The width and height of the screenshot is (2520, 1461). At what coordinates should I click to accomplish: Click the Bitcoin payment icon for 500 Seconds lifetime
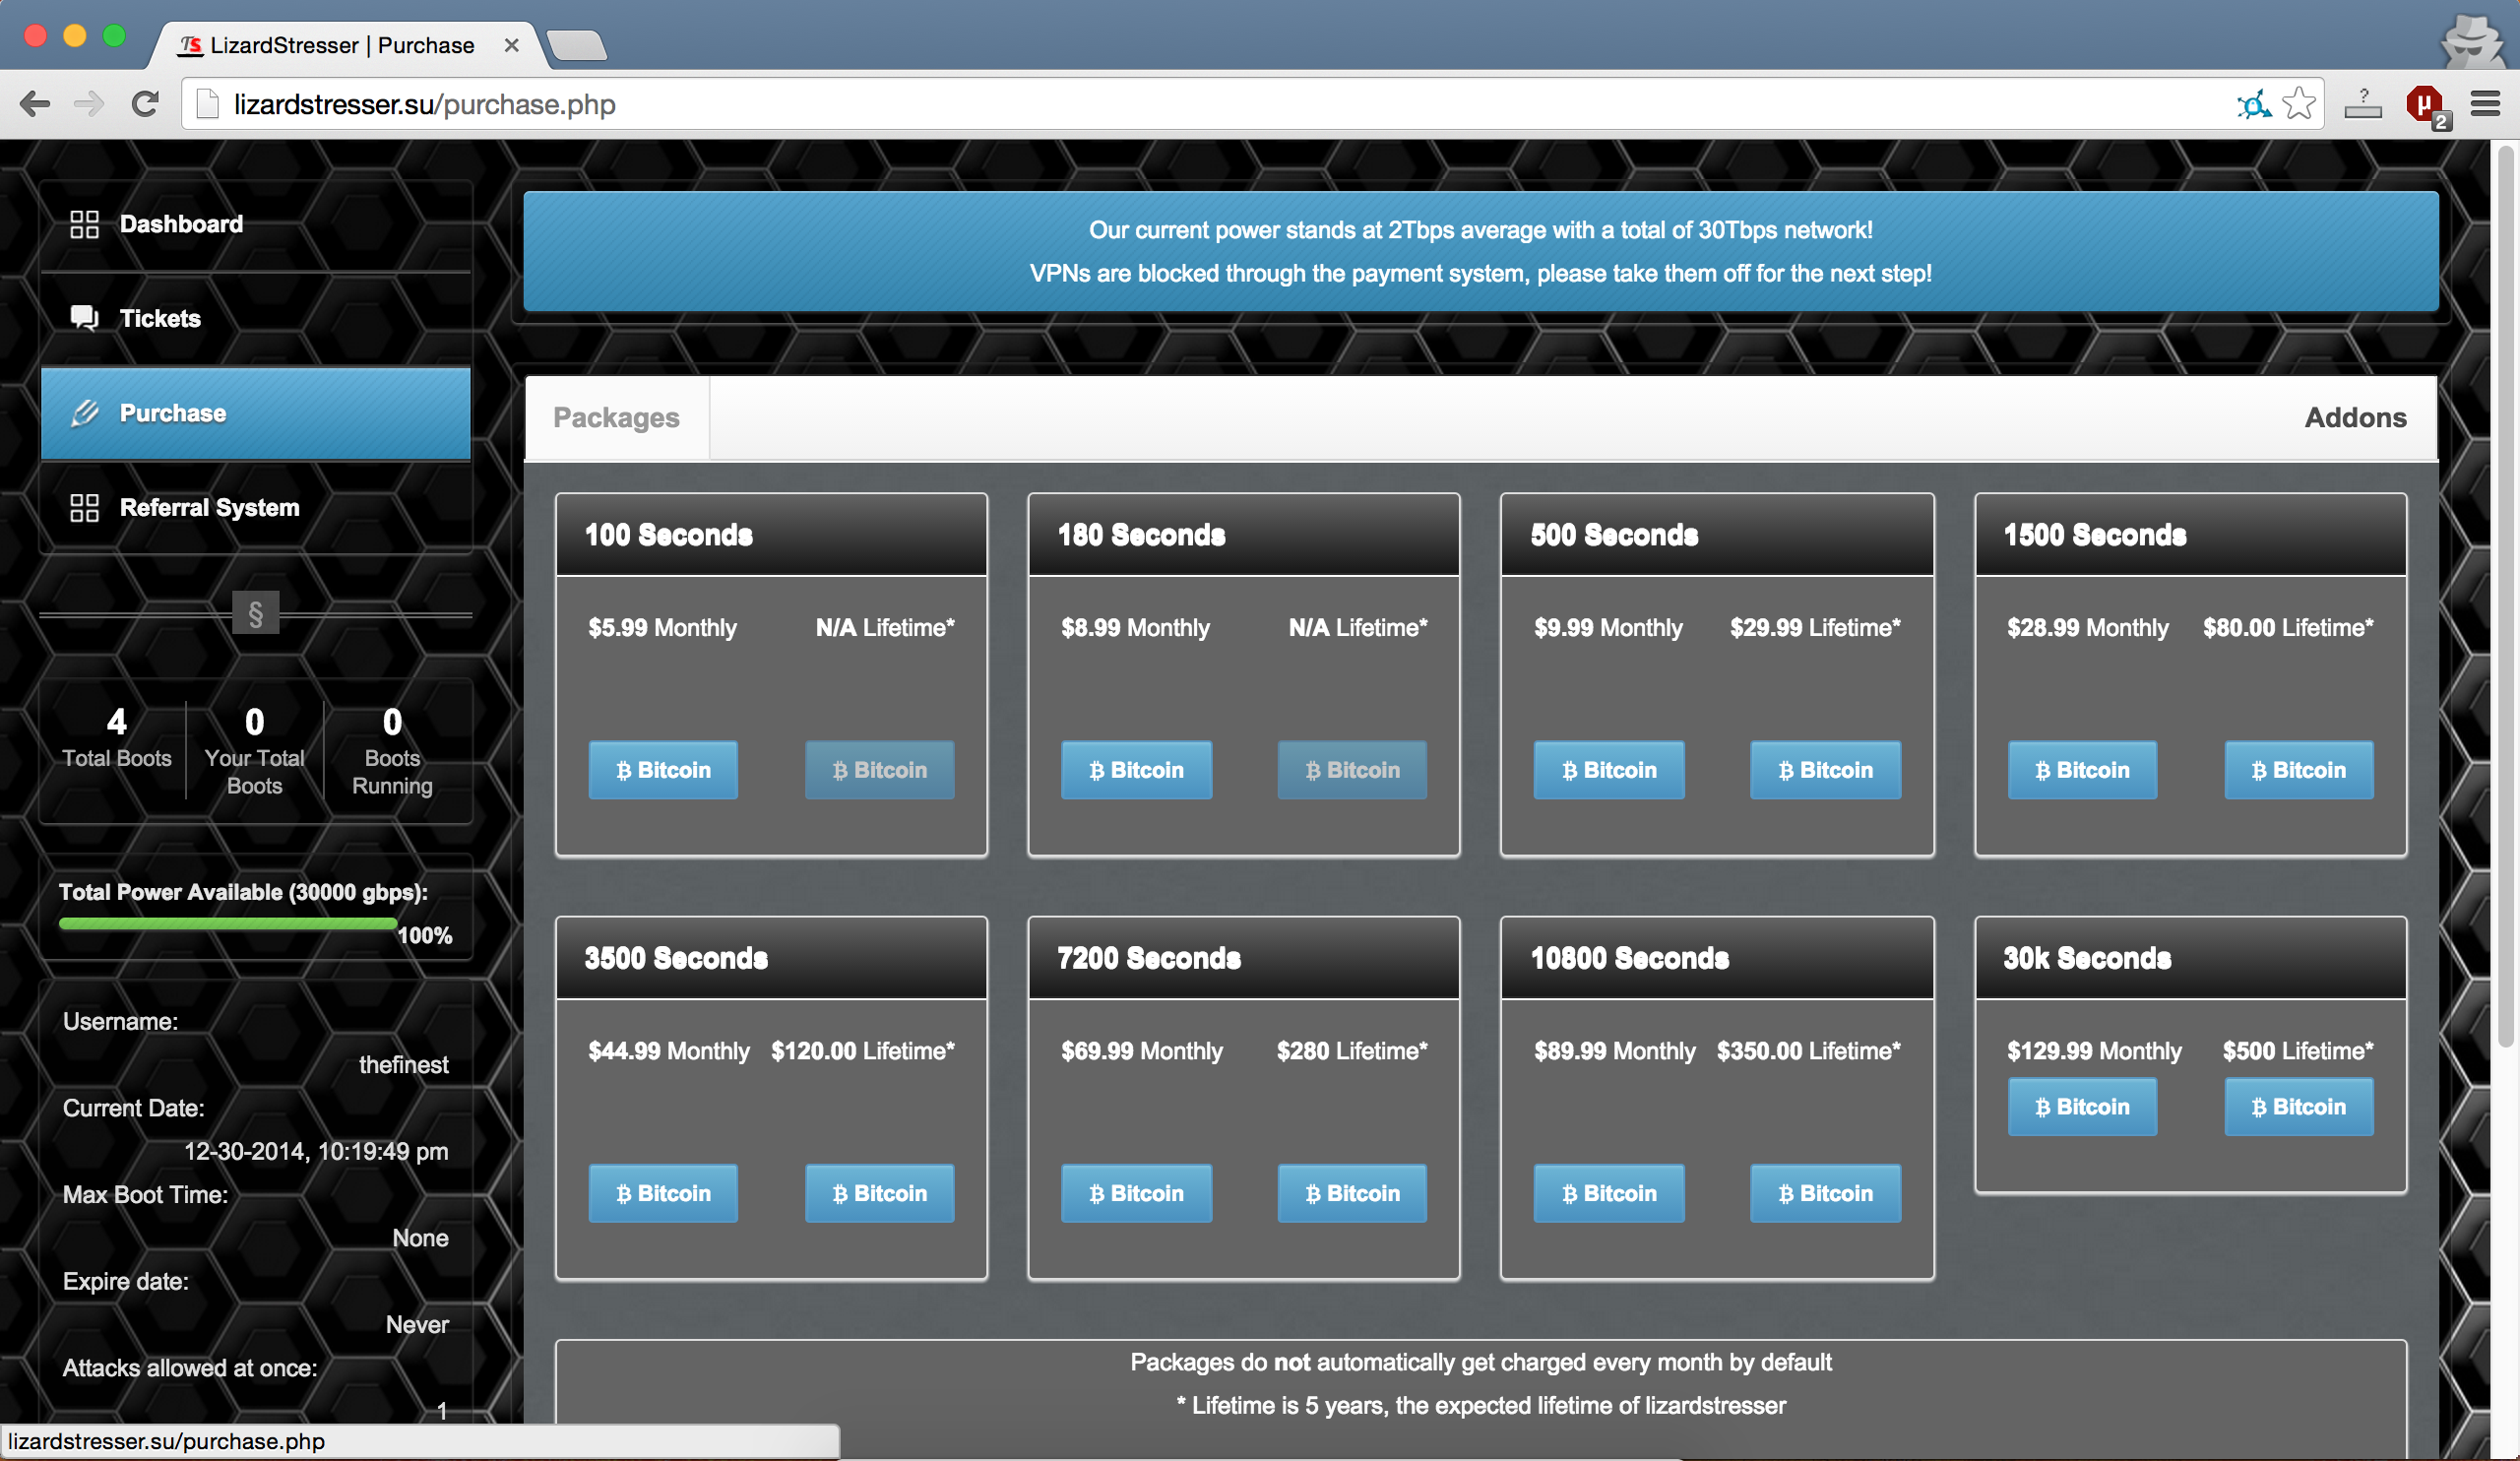1824,769
